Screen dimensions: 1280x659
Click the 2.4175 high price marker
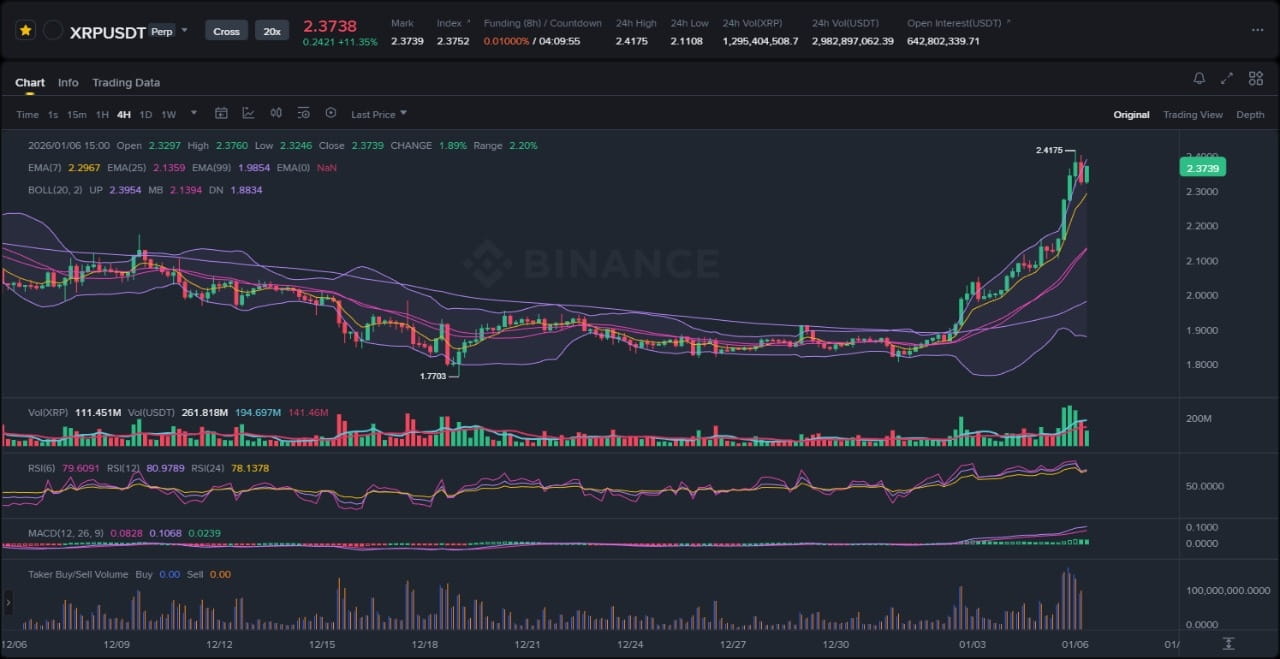[1049, 150]
